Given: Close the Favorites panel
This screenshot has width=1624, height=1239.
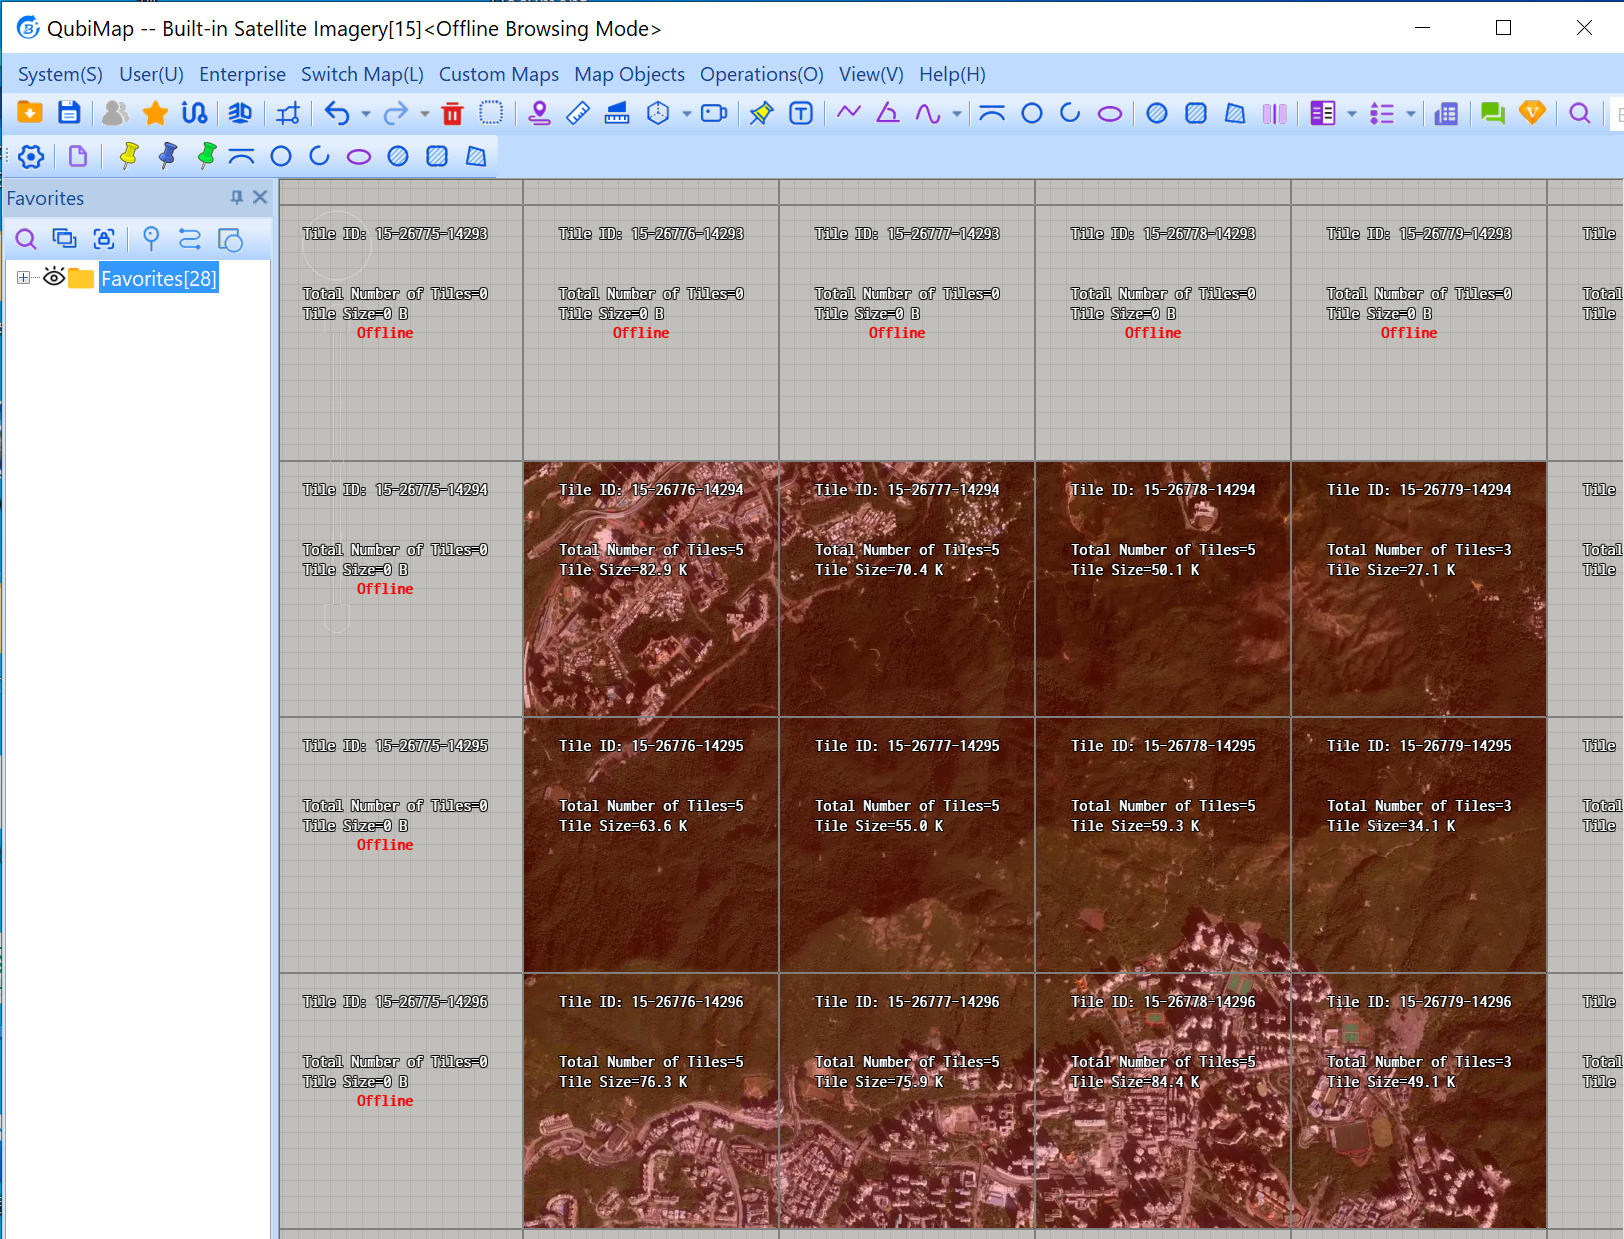Looking at the screenshot, I should click(x=260, y=197).
